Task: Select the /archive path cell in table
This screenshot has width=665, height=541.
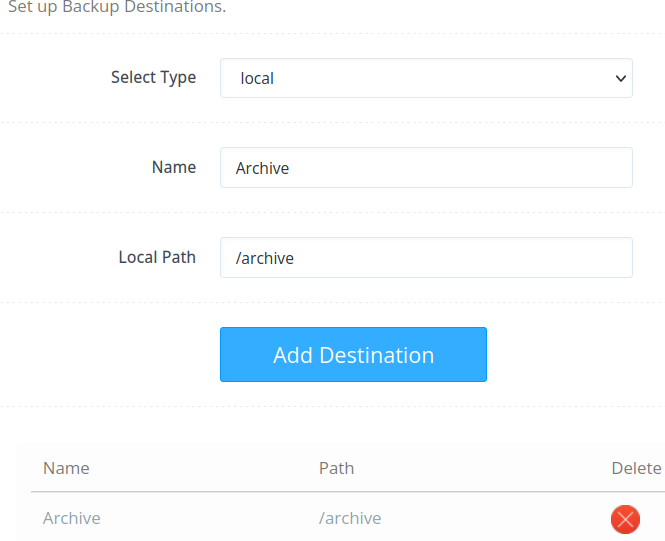Action: click(350, 518)
